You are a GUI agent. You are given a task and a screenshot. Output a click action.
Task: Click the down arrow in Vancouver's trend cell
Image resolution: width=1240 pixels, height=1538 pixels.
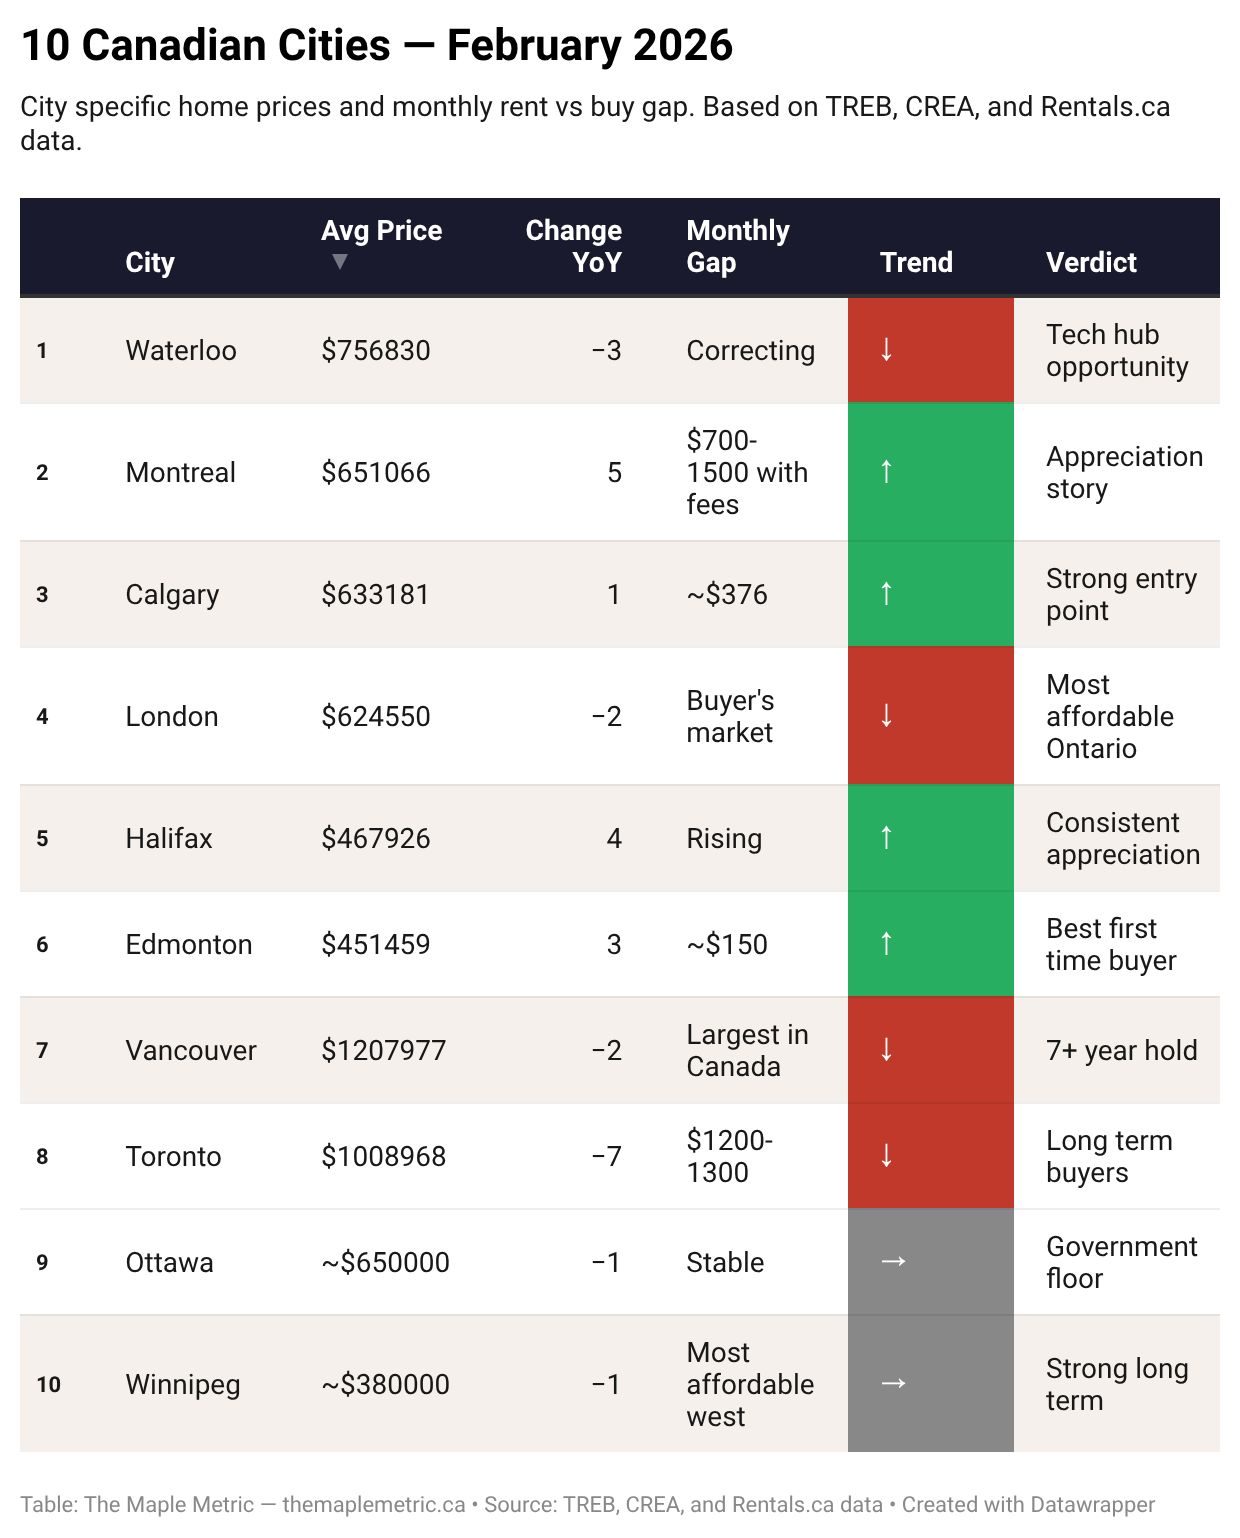886,1049
